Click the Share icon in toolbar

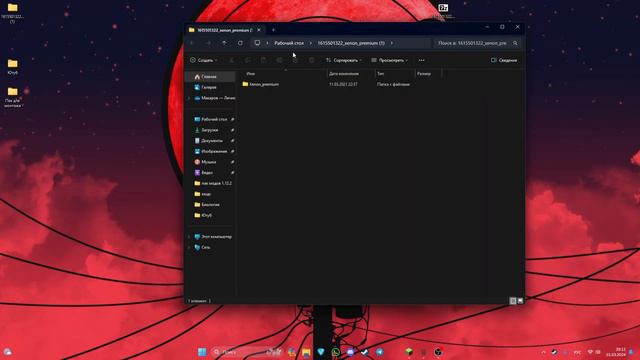(x=295, y=60)
